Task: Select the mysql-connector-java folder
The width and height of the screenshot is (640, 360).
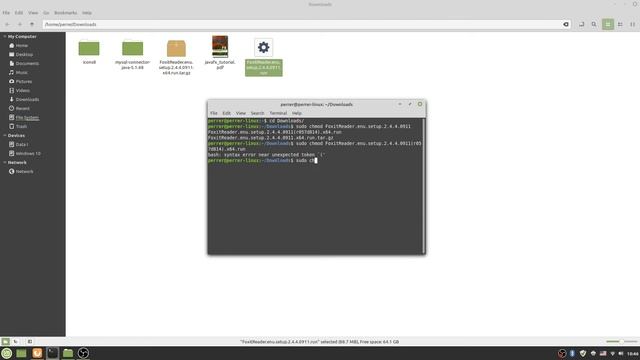Action: [133, 54]
